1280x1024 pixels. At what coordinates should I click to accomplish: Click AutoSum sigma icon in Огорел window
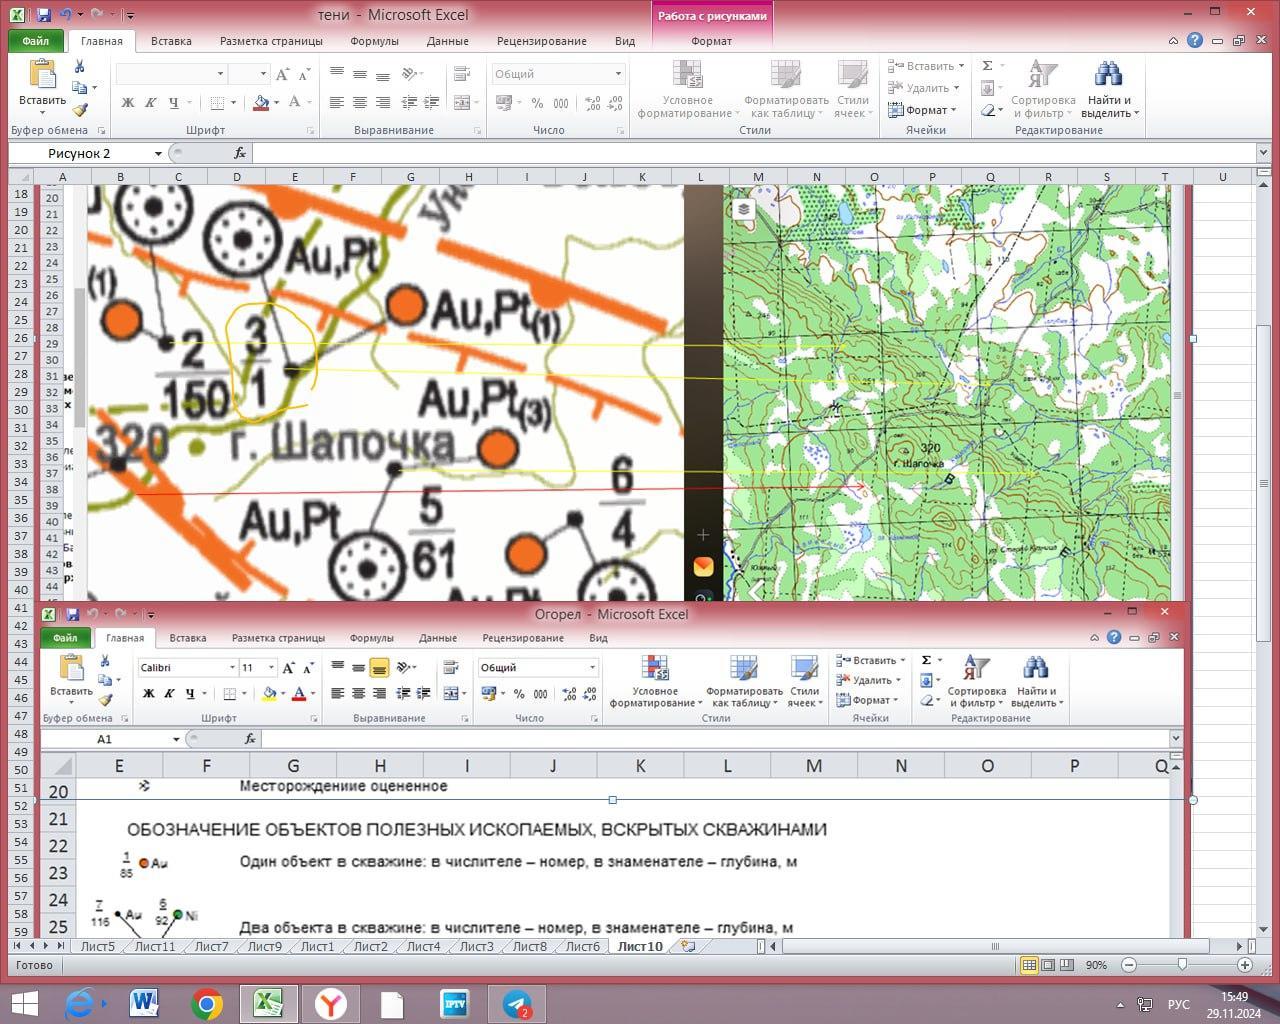pyautogui.click(x=926, y=660)
